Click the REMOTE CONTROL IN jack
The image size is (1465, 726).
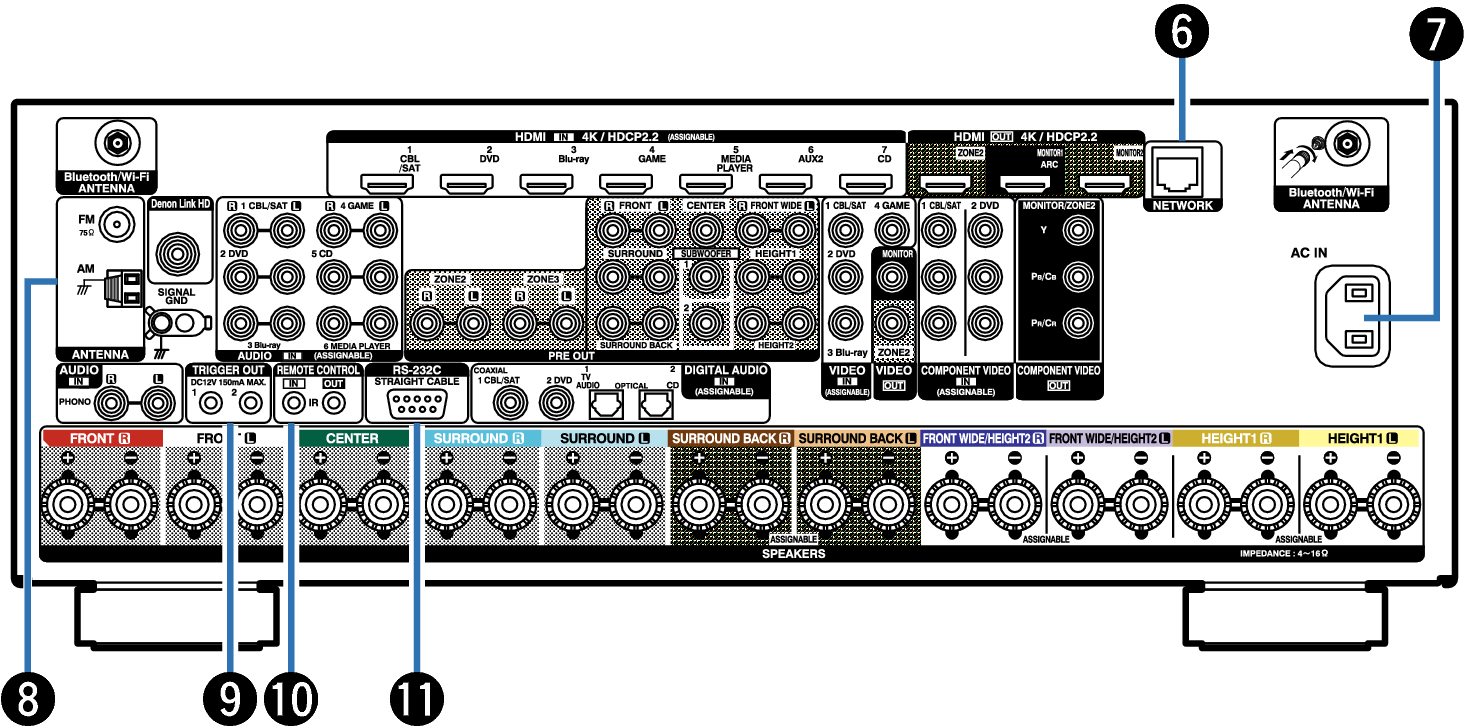(x=294, y=404)
